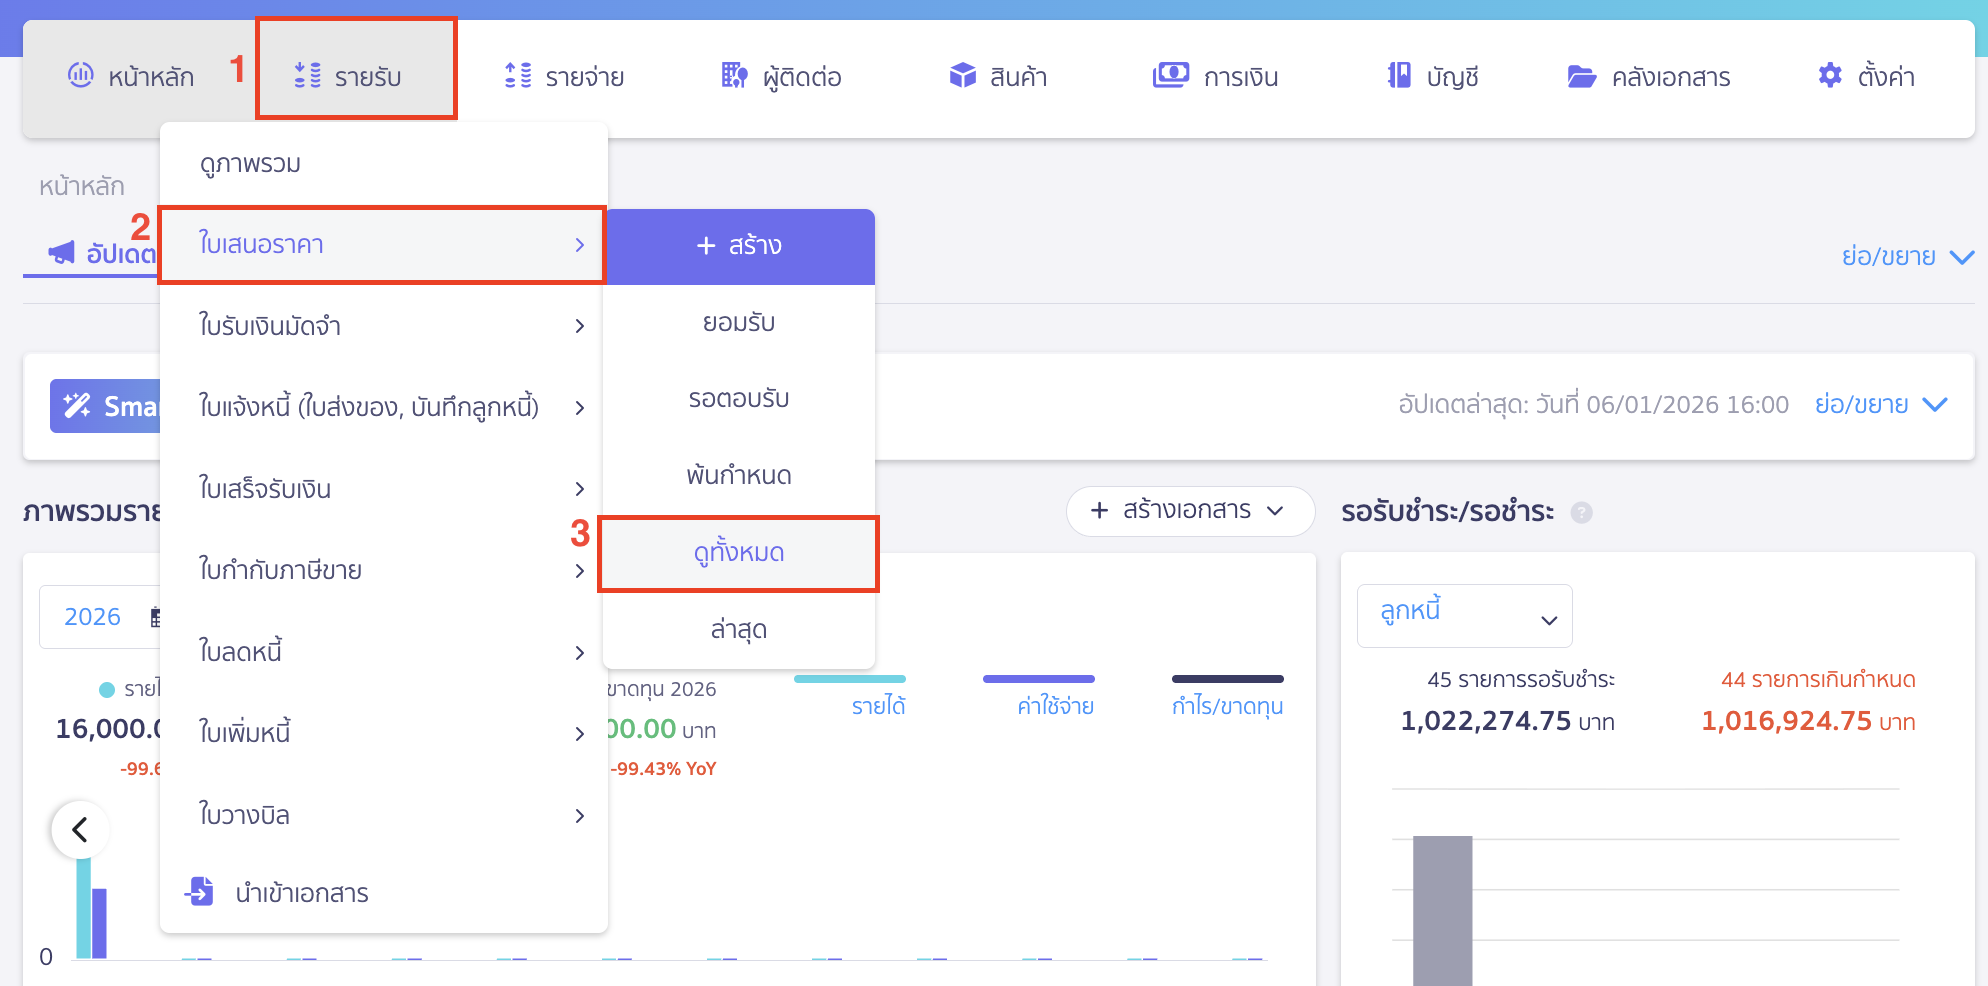Screen dimensions: 1988x986
Task: Click the นำเข้าเอกสาร import file icon
Action: point(200,891)
